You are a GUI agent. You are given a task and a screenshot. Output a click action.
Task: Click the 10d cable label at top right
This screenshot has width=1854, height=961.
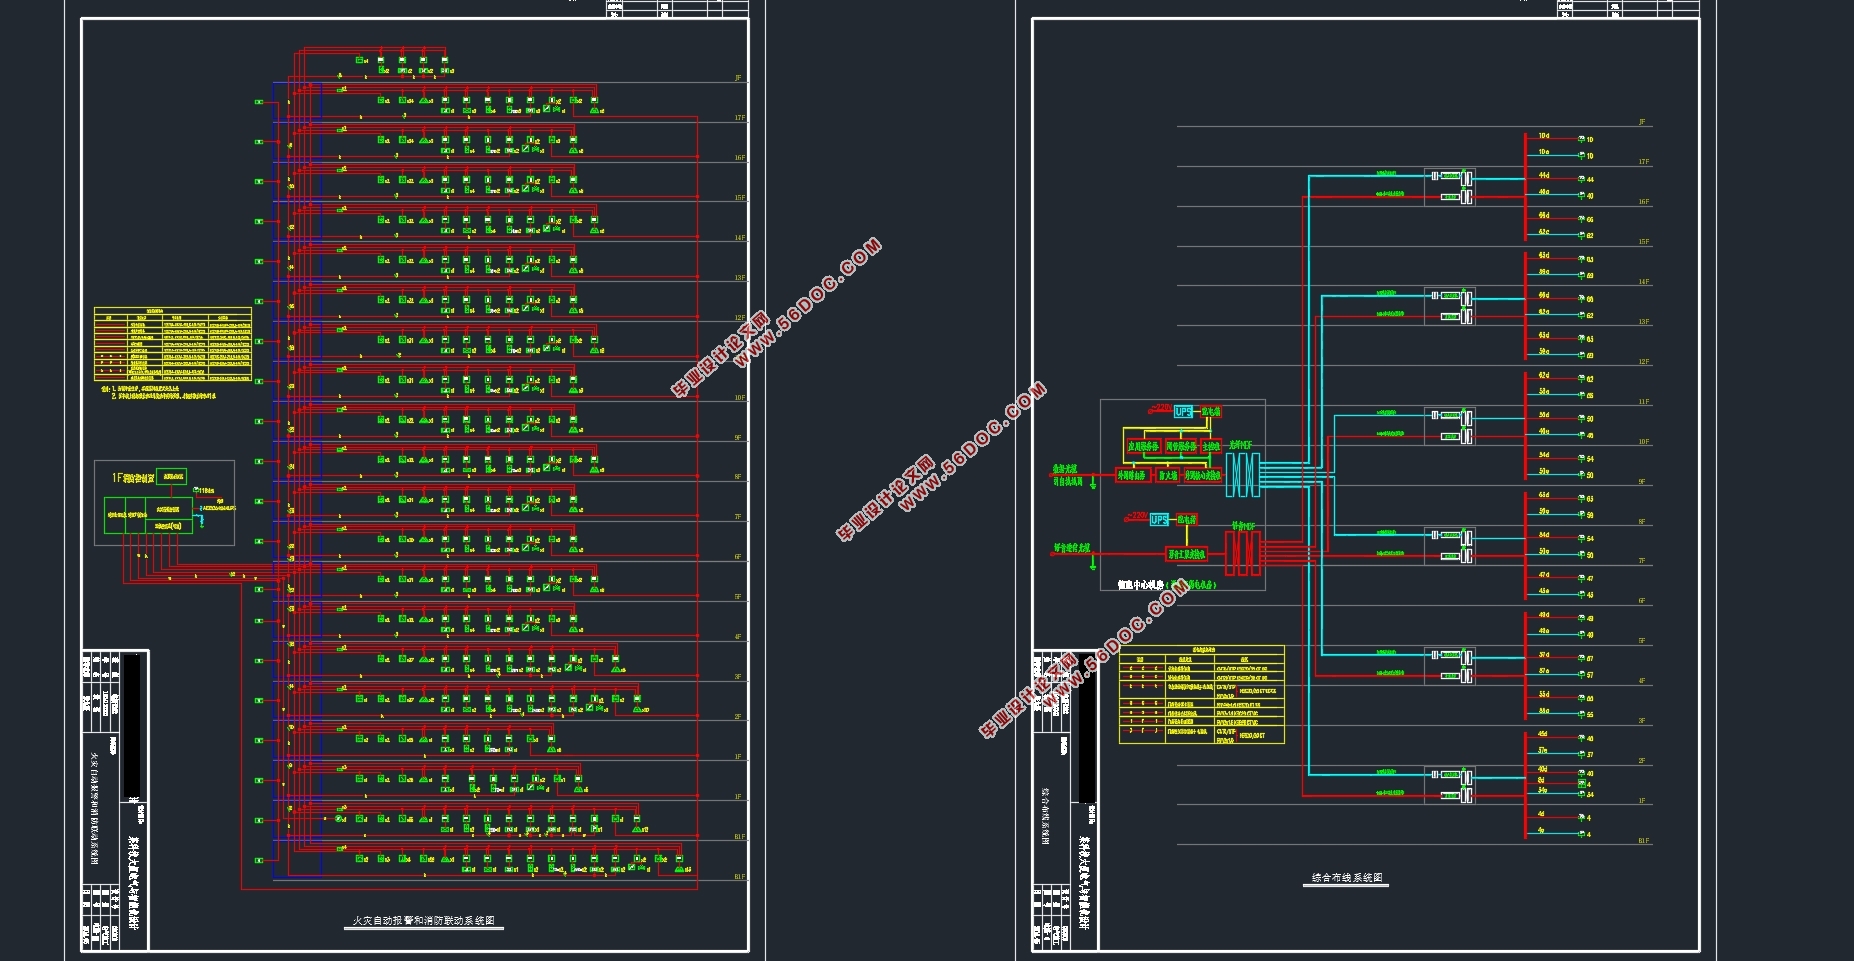[x=1543, y=135]
